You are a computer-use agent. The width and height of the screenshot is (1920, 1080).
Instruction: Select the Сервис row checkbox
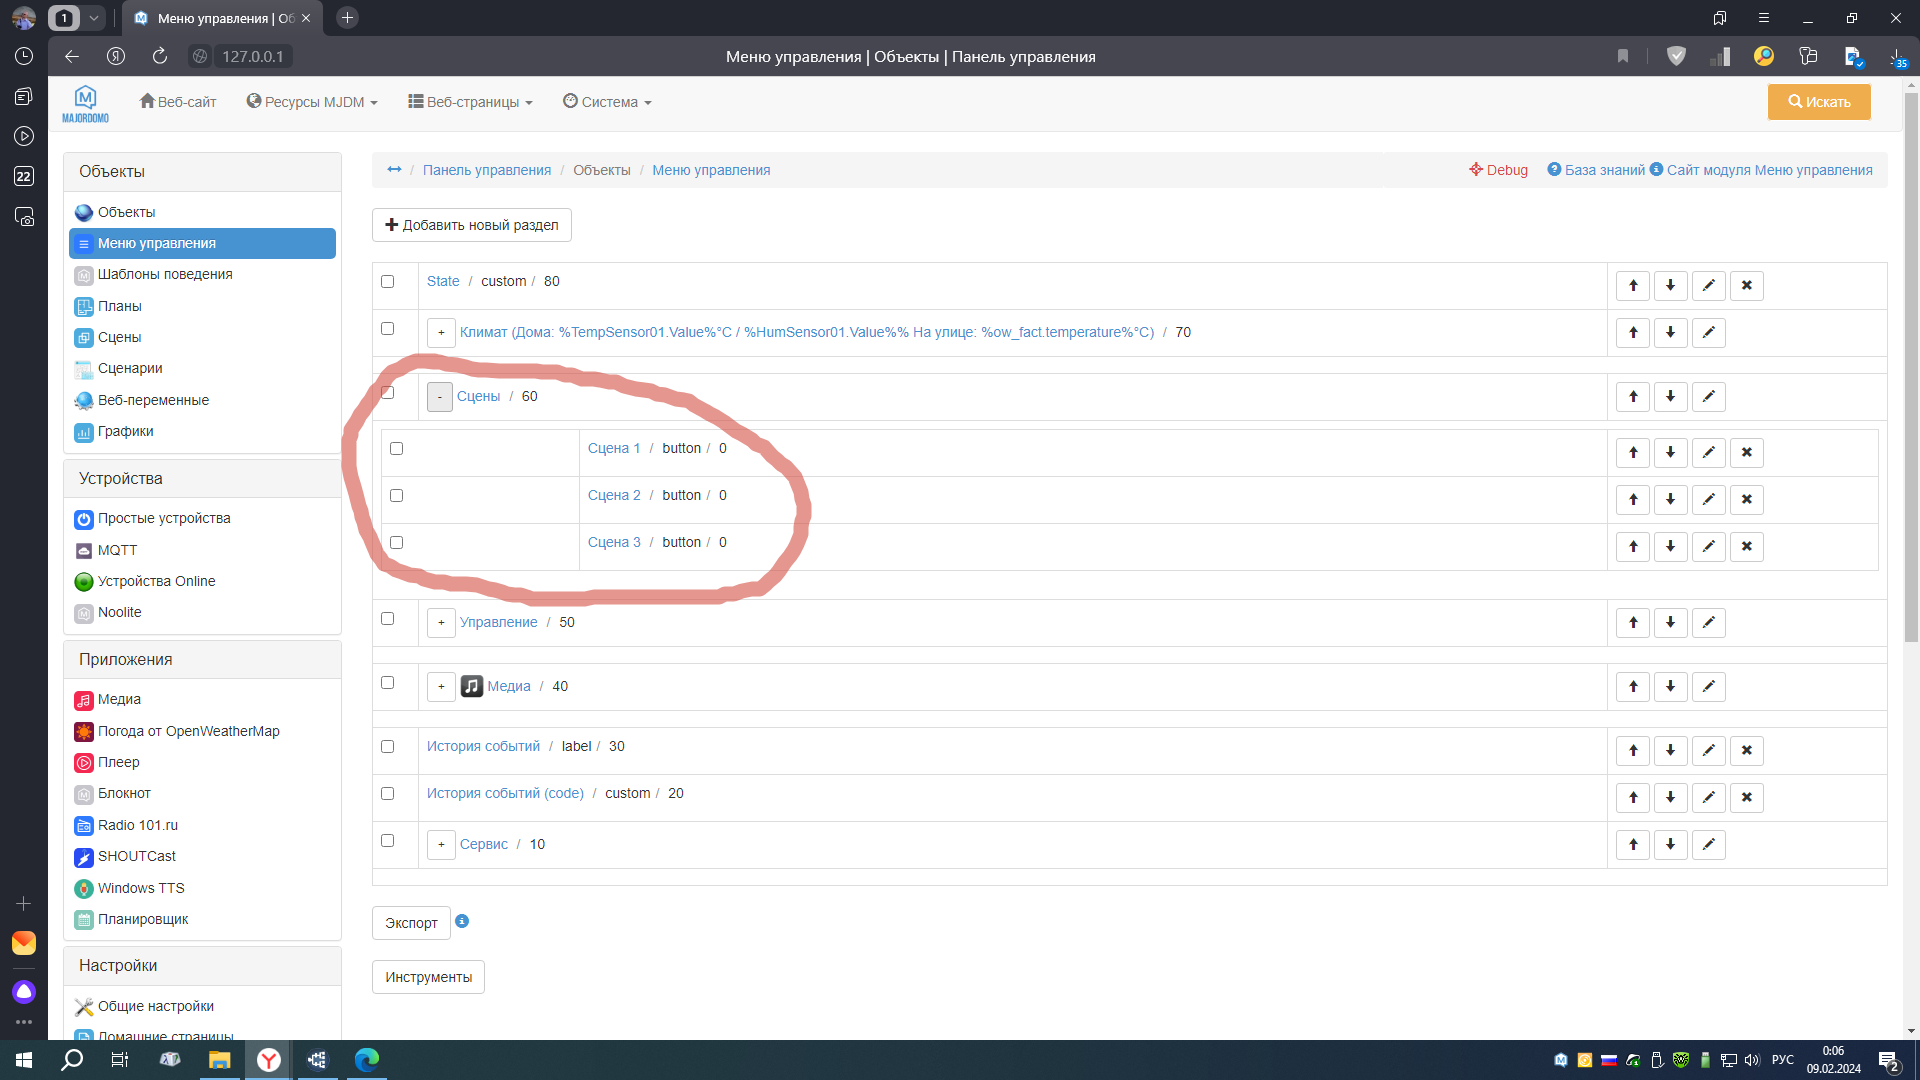point(388,841)
